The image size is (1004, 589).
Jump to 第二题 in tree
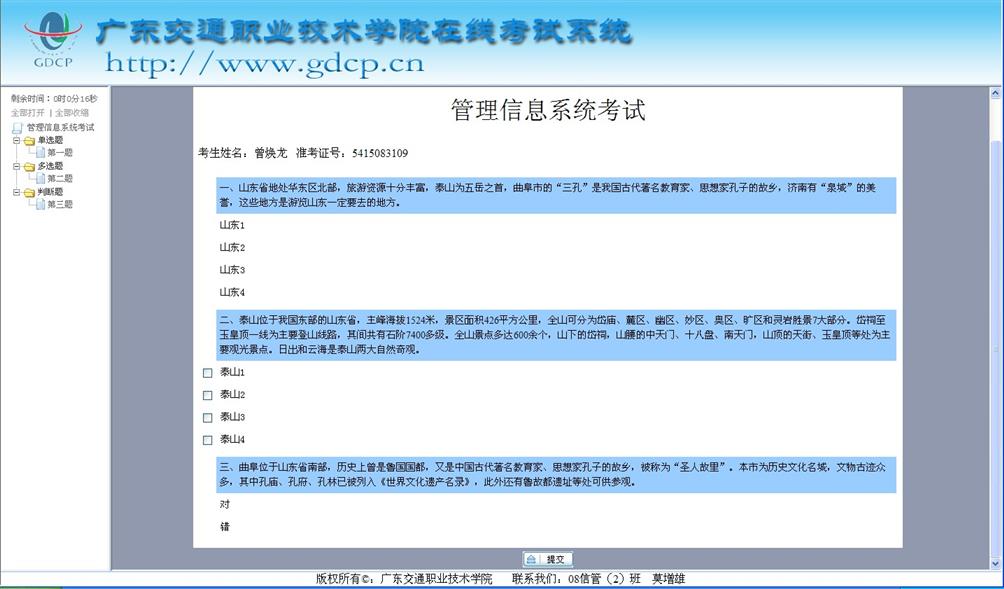(60, 178)
